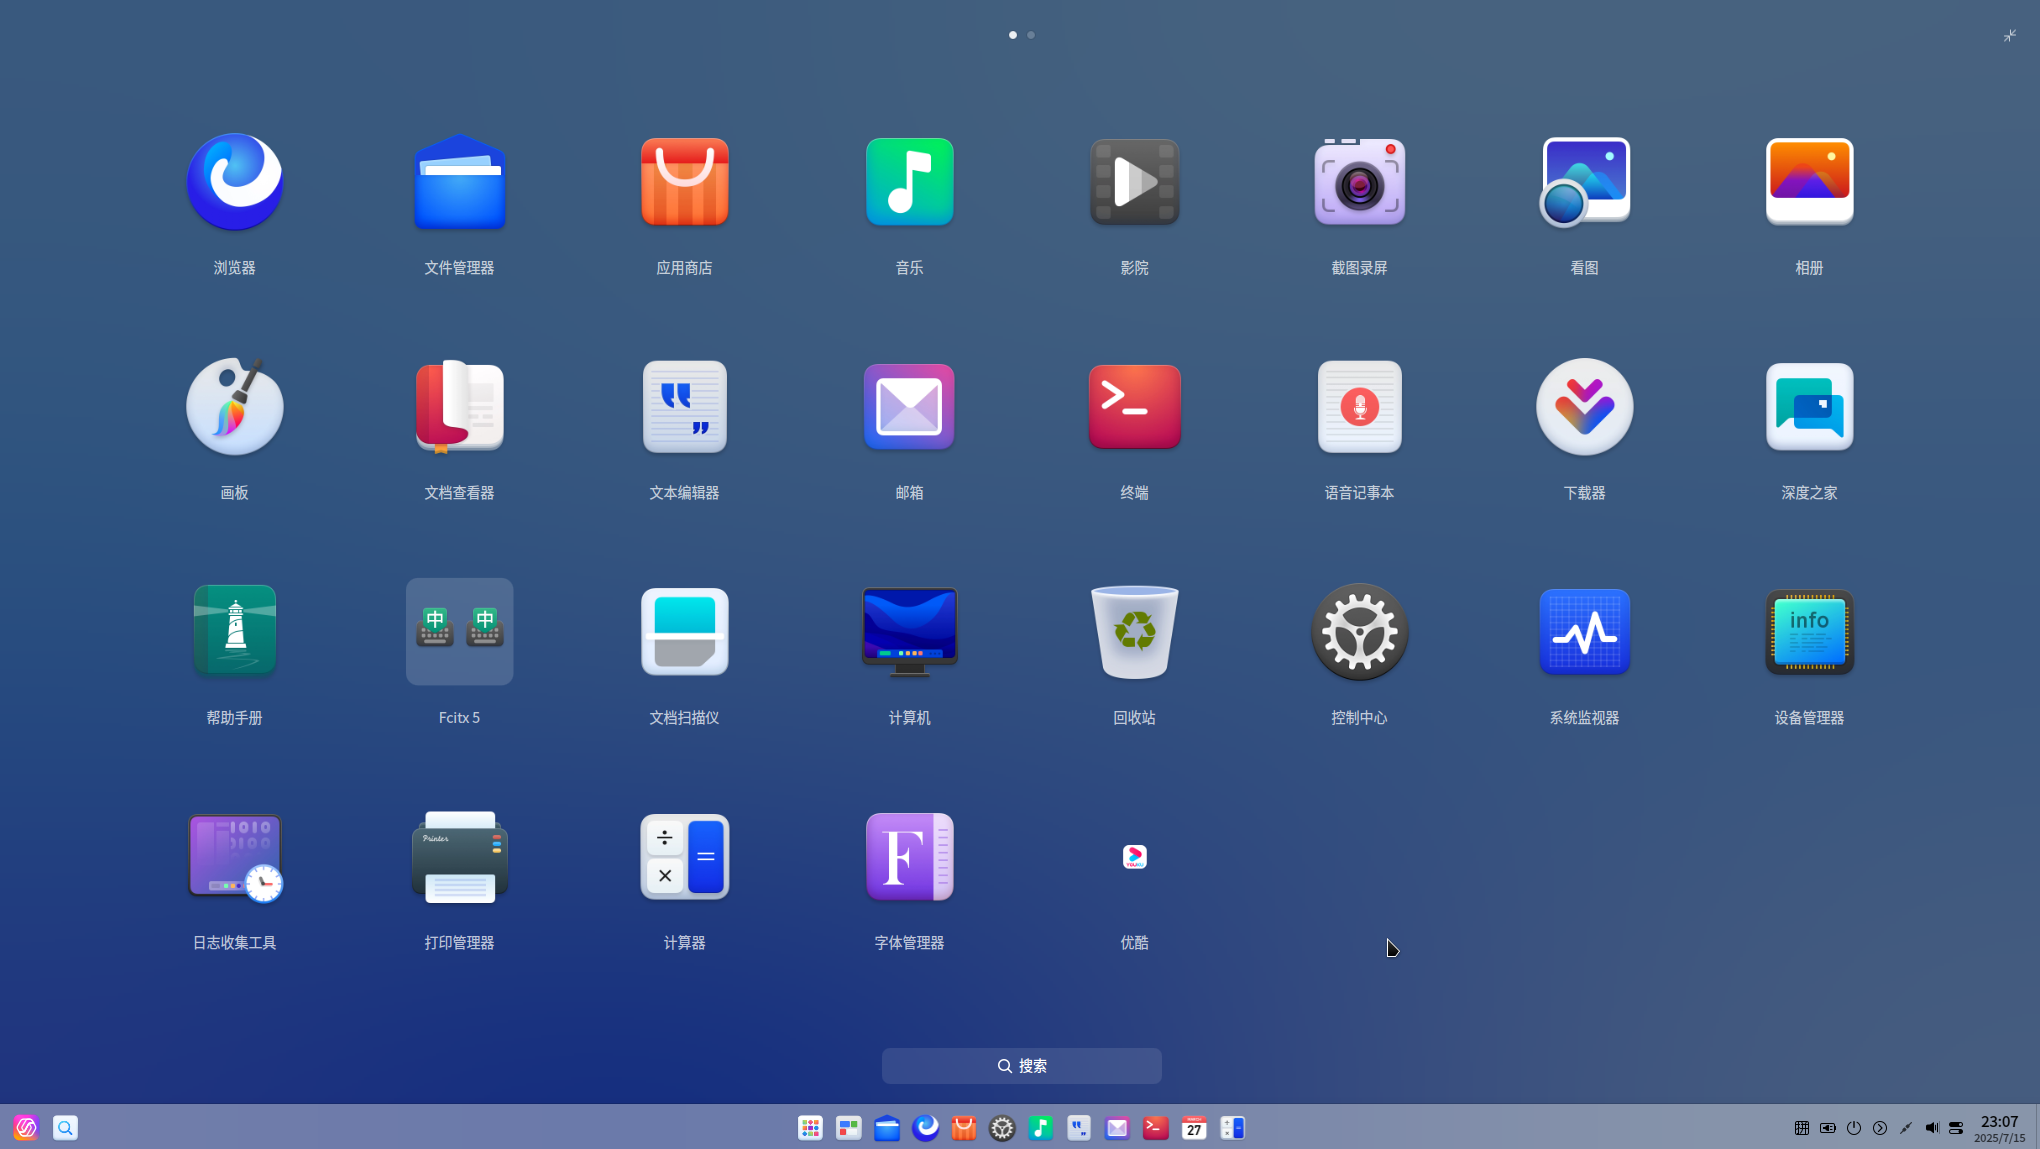Open the 终端 terminal in launcher grid
The width and height of the screenshot is (2040, 1149).
[1134, 407]
